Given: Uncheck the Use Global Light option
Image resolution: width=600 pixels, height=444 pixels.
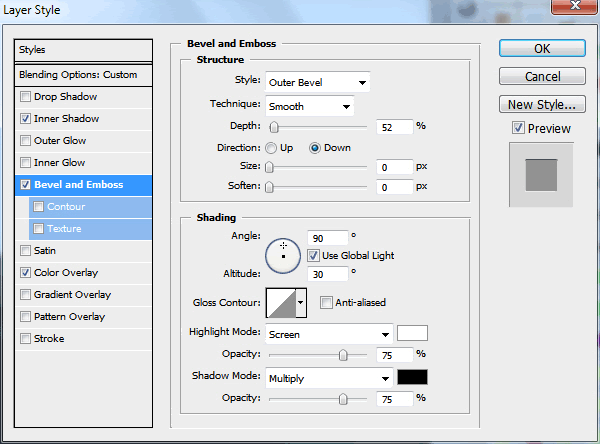Looking at the screenshot, I should point(314,255).
